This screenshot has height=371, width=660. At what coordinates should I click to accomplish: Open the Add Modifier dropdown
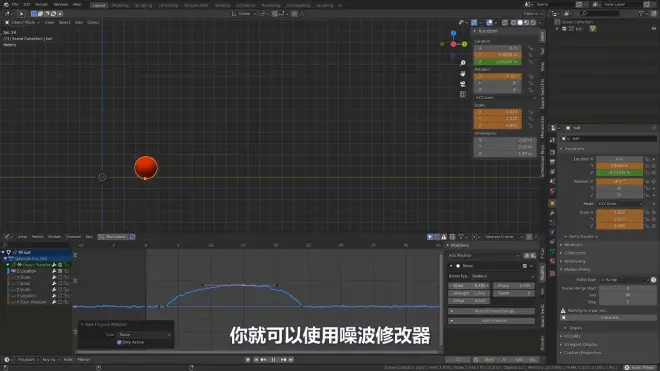[484, 256]
